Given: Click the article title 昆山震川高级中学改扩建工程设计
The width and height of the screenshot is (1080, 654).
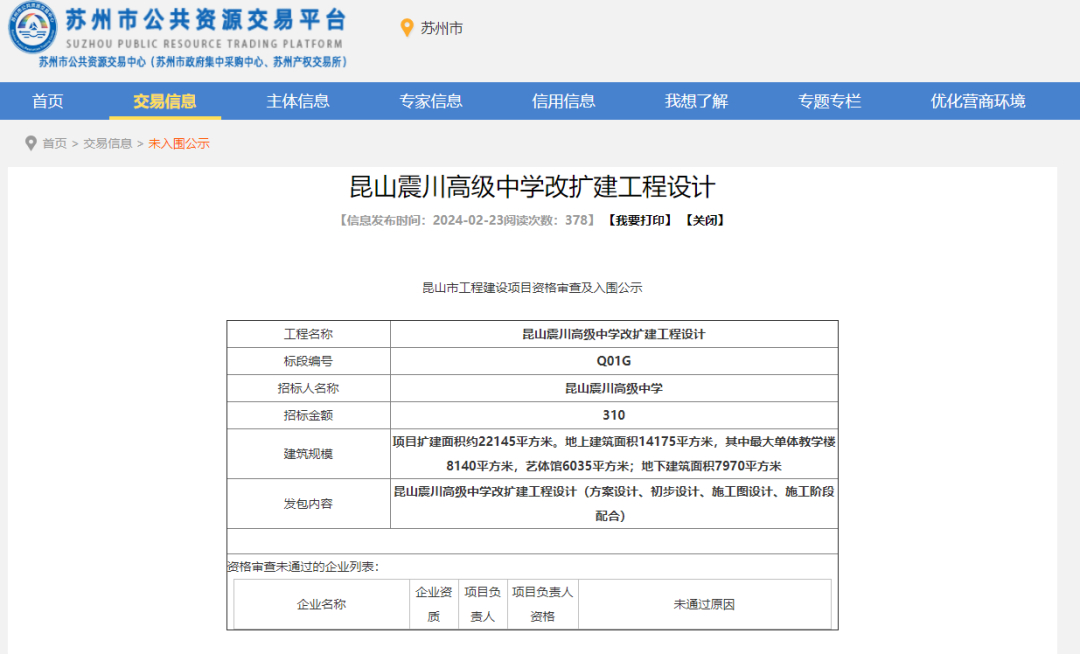Looking at the screenshot, I should [532, 187].
